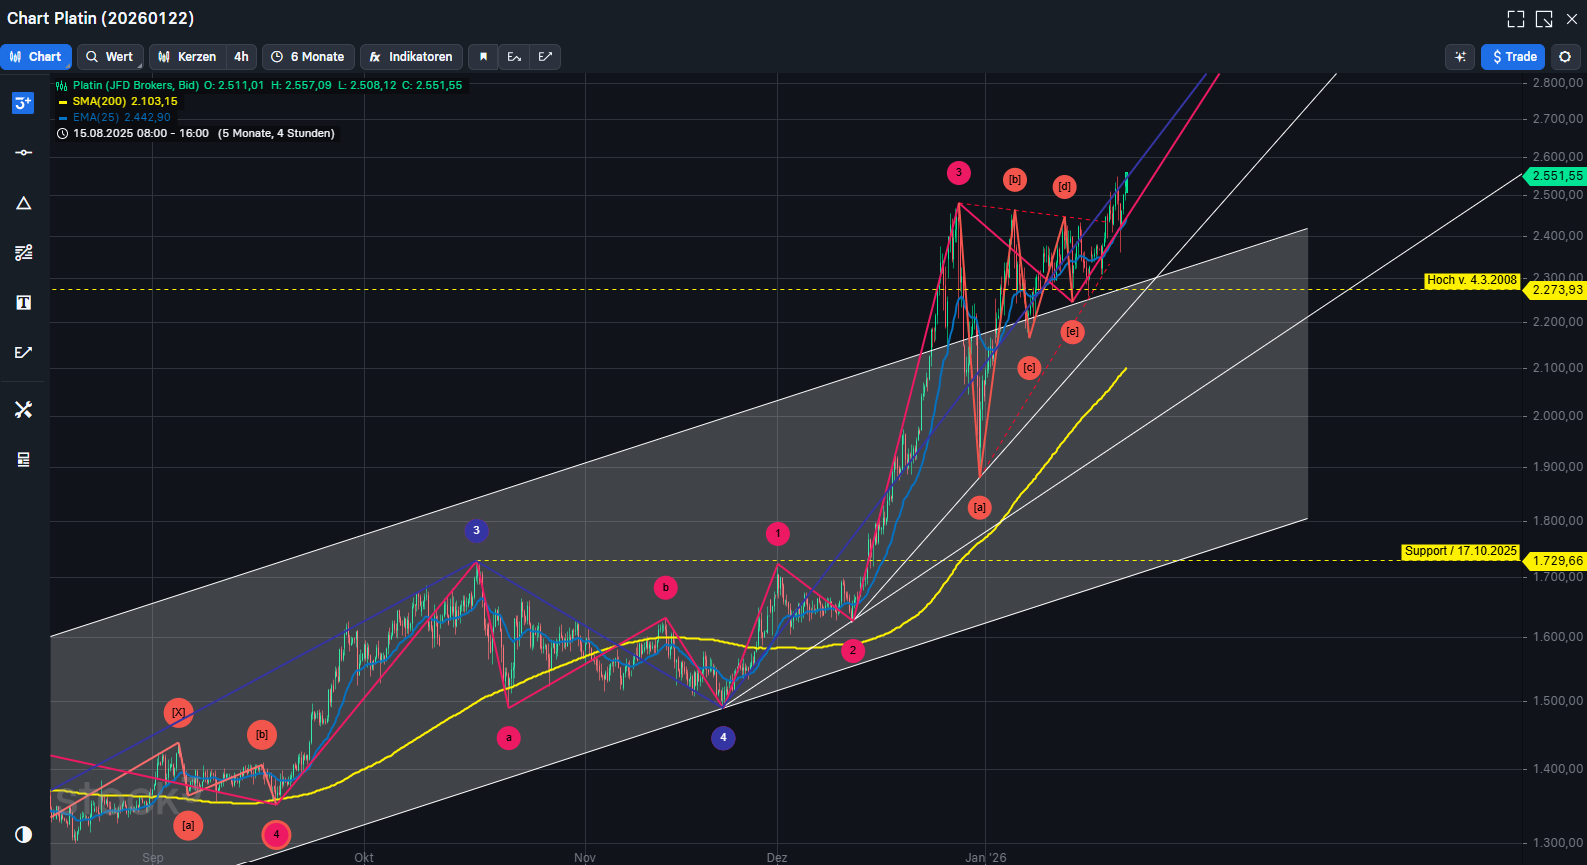
Task: Open the Indikatoren menu
Action: [x=411, y=57]
